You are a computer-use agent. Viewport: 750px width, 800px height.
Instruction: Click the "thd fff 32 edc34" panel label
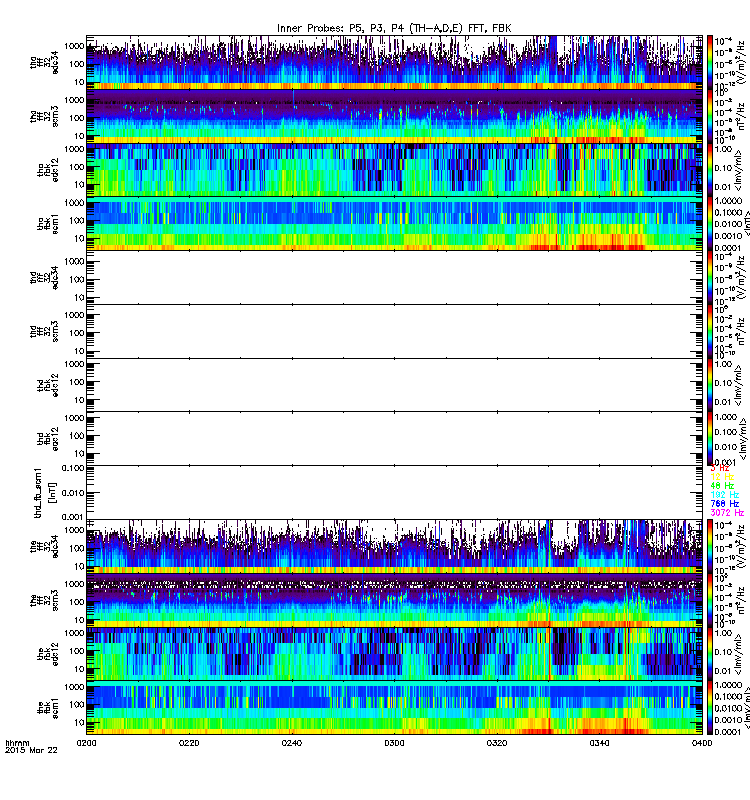pyautogui.click(x=44, y=278)
